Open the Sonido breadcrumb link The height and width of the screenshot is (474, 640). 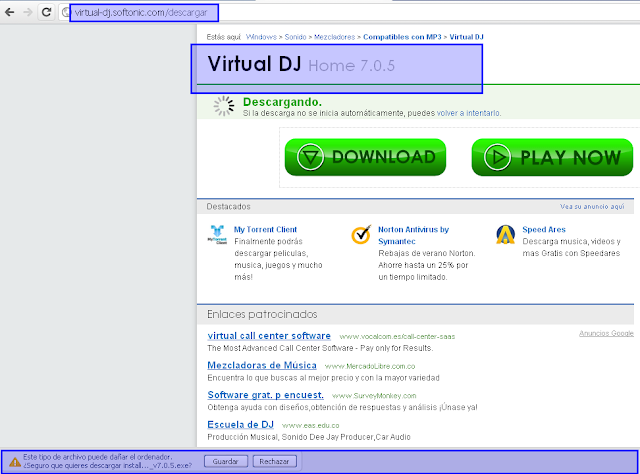click(x=295, y=37)
